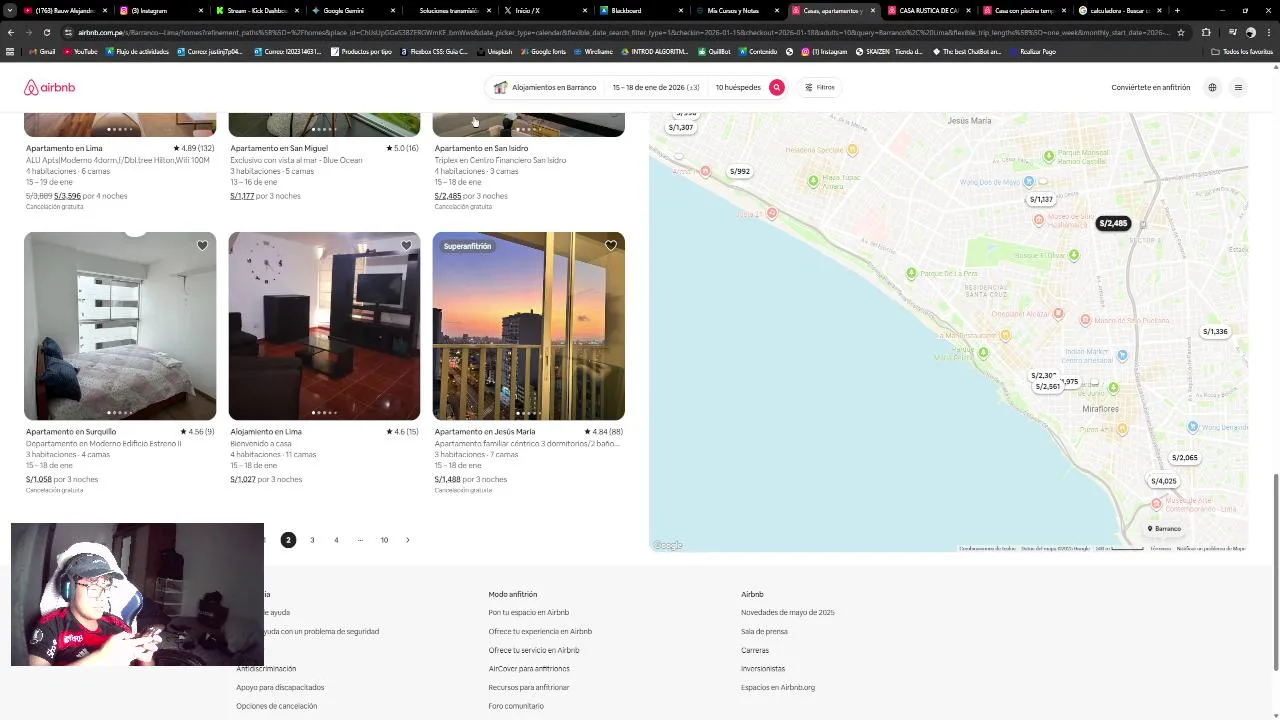Click the page vertical scrollbar thumb

(1276, 571)
